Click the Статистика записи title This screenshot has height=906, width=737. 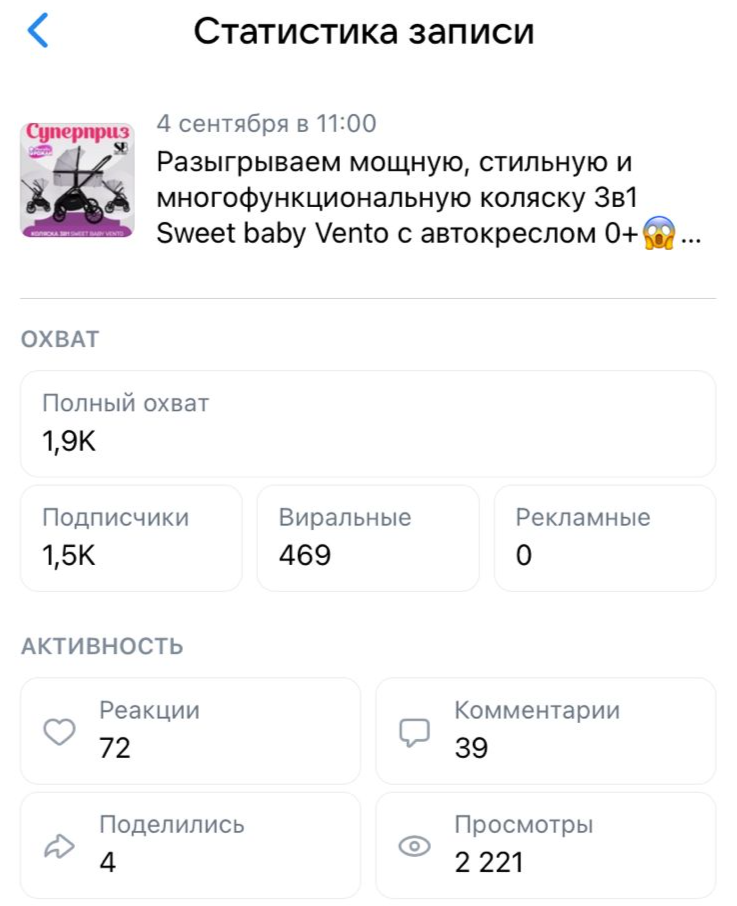tap(364, 31)
